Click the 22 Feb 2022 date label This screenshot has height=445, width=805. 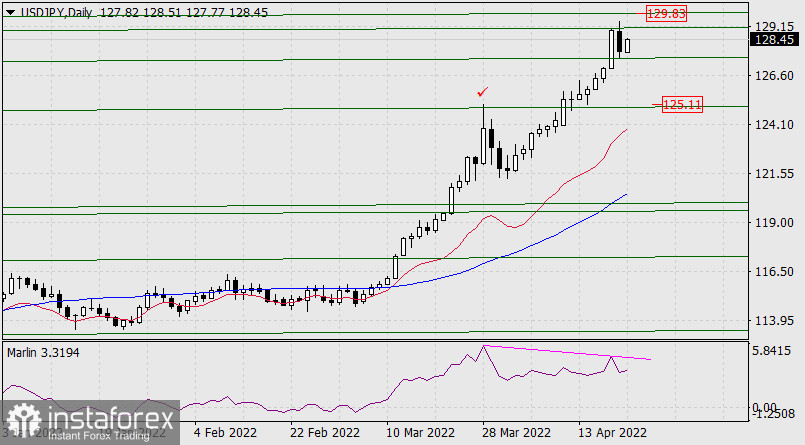point(324,433)
